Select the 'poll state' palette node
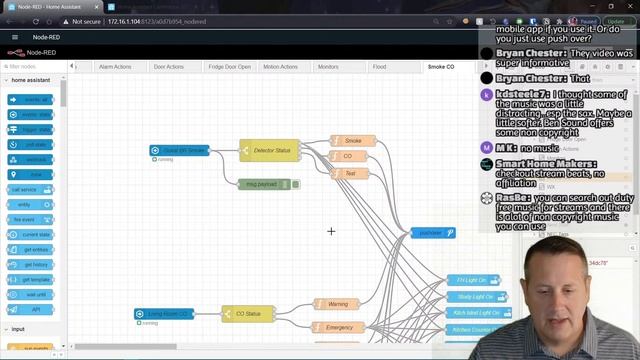Screen dimensions: 640x360 point(31,144)
